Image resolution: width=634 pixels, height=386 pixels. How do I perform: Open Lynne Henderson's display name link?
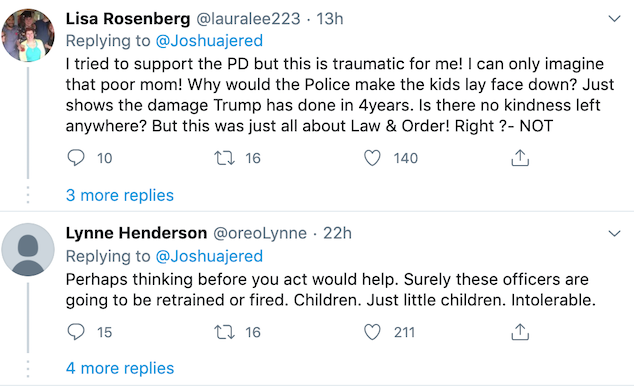[x=136, y=233]
